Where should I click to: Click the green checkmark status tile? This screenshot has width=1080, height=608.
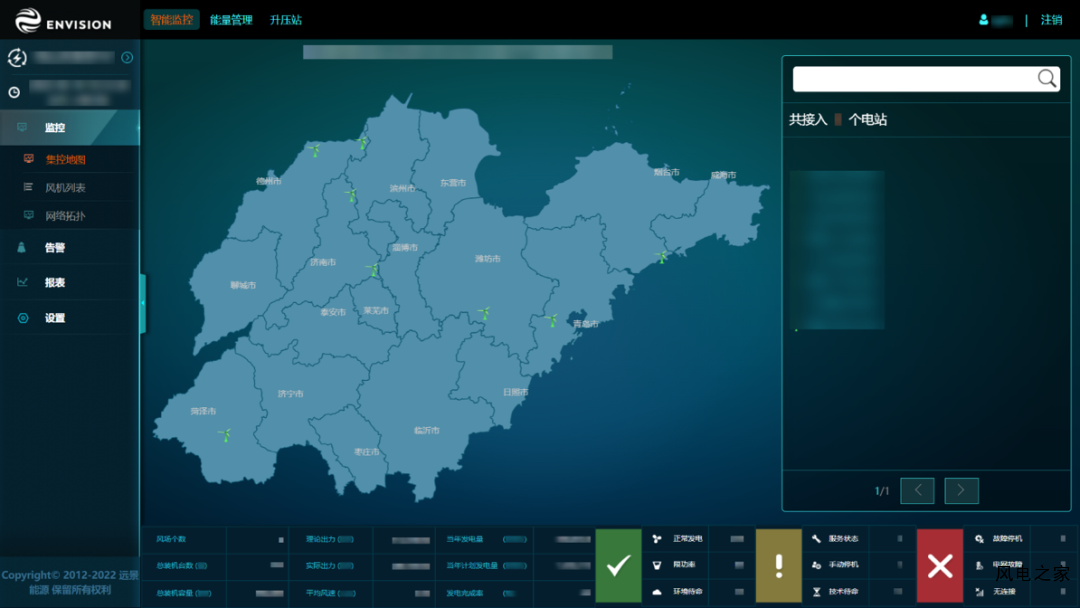pos(618,565)
